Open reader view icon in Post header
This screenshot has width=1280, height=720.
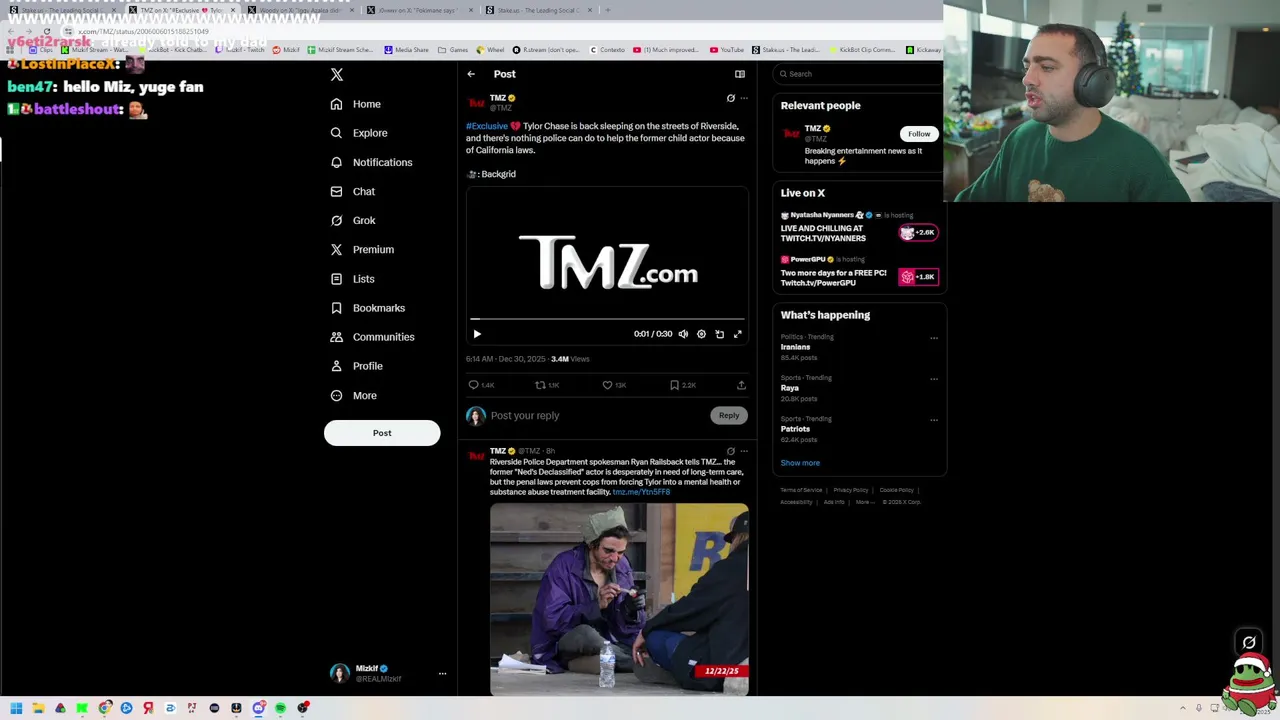[740, 74]
